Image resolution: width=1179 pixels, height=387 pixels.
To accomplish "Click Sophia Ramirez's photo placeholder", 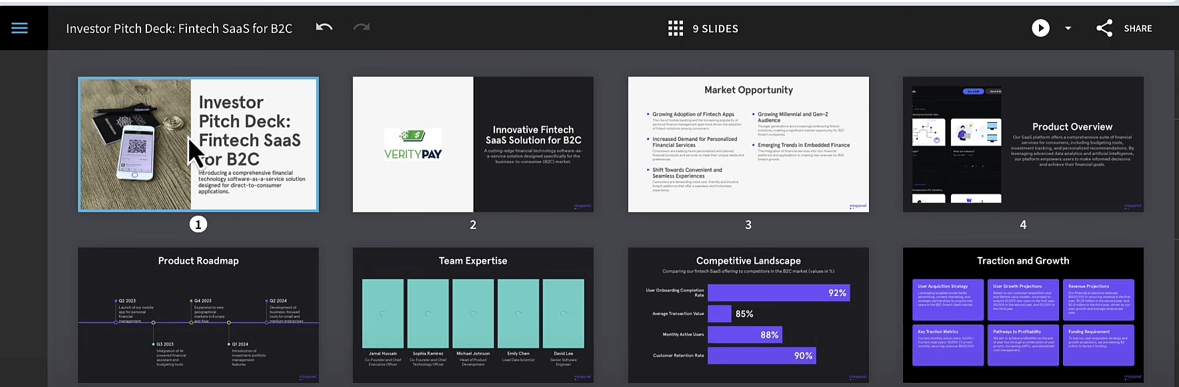I will point(428,313).
